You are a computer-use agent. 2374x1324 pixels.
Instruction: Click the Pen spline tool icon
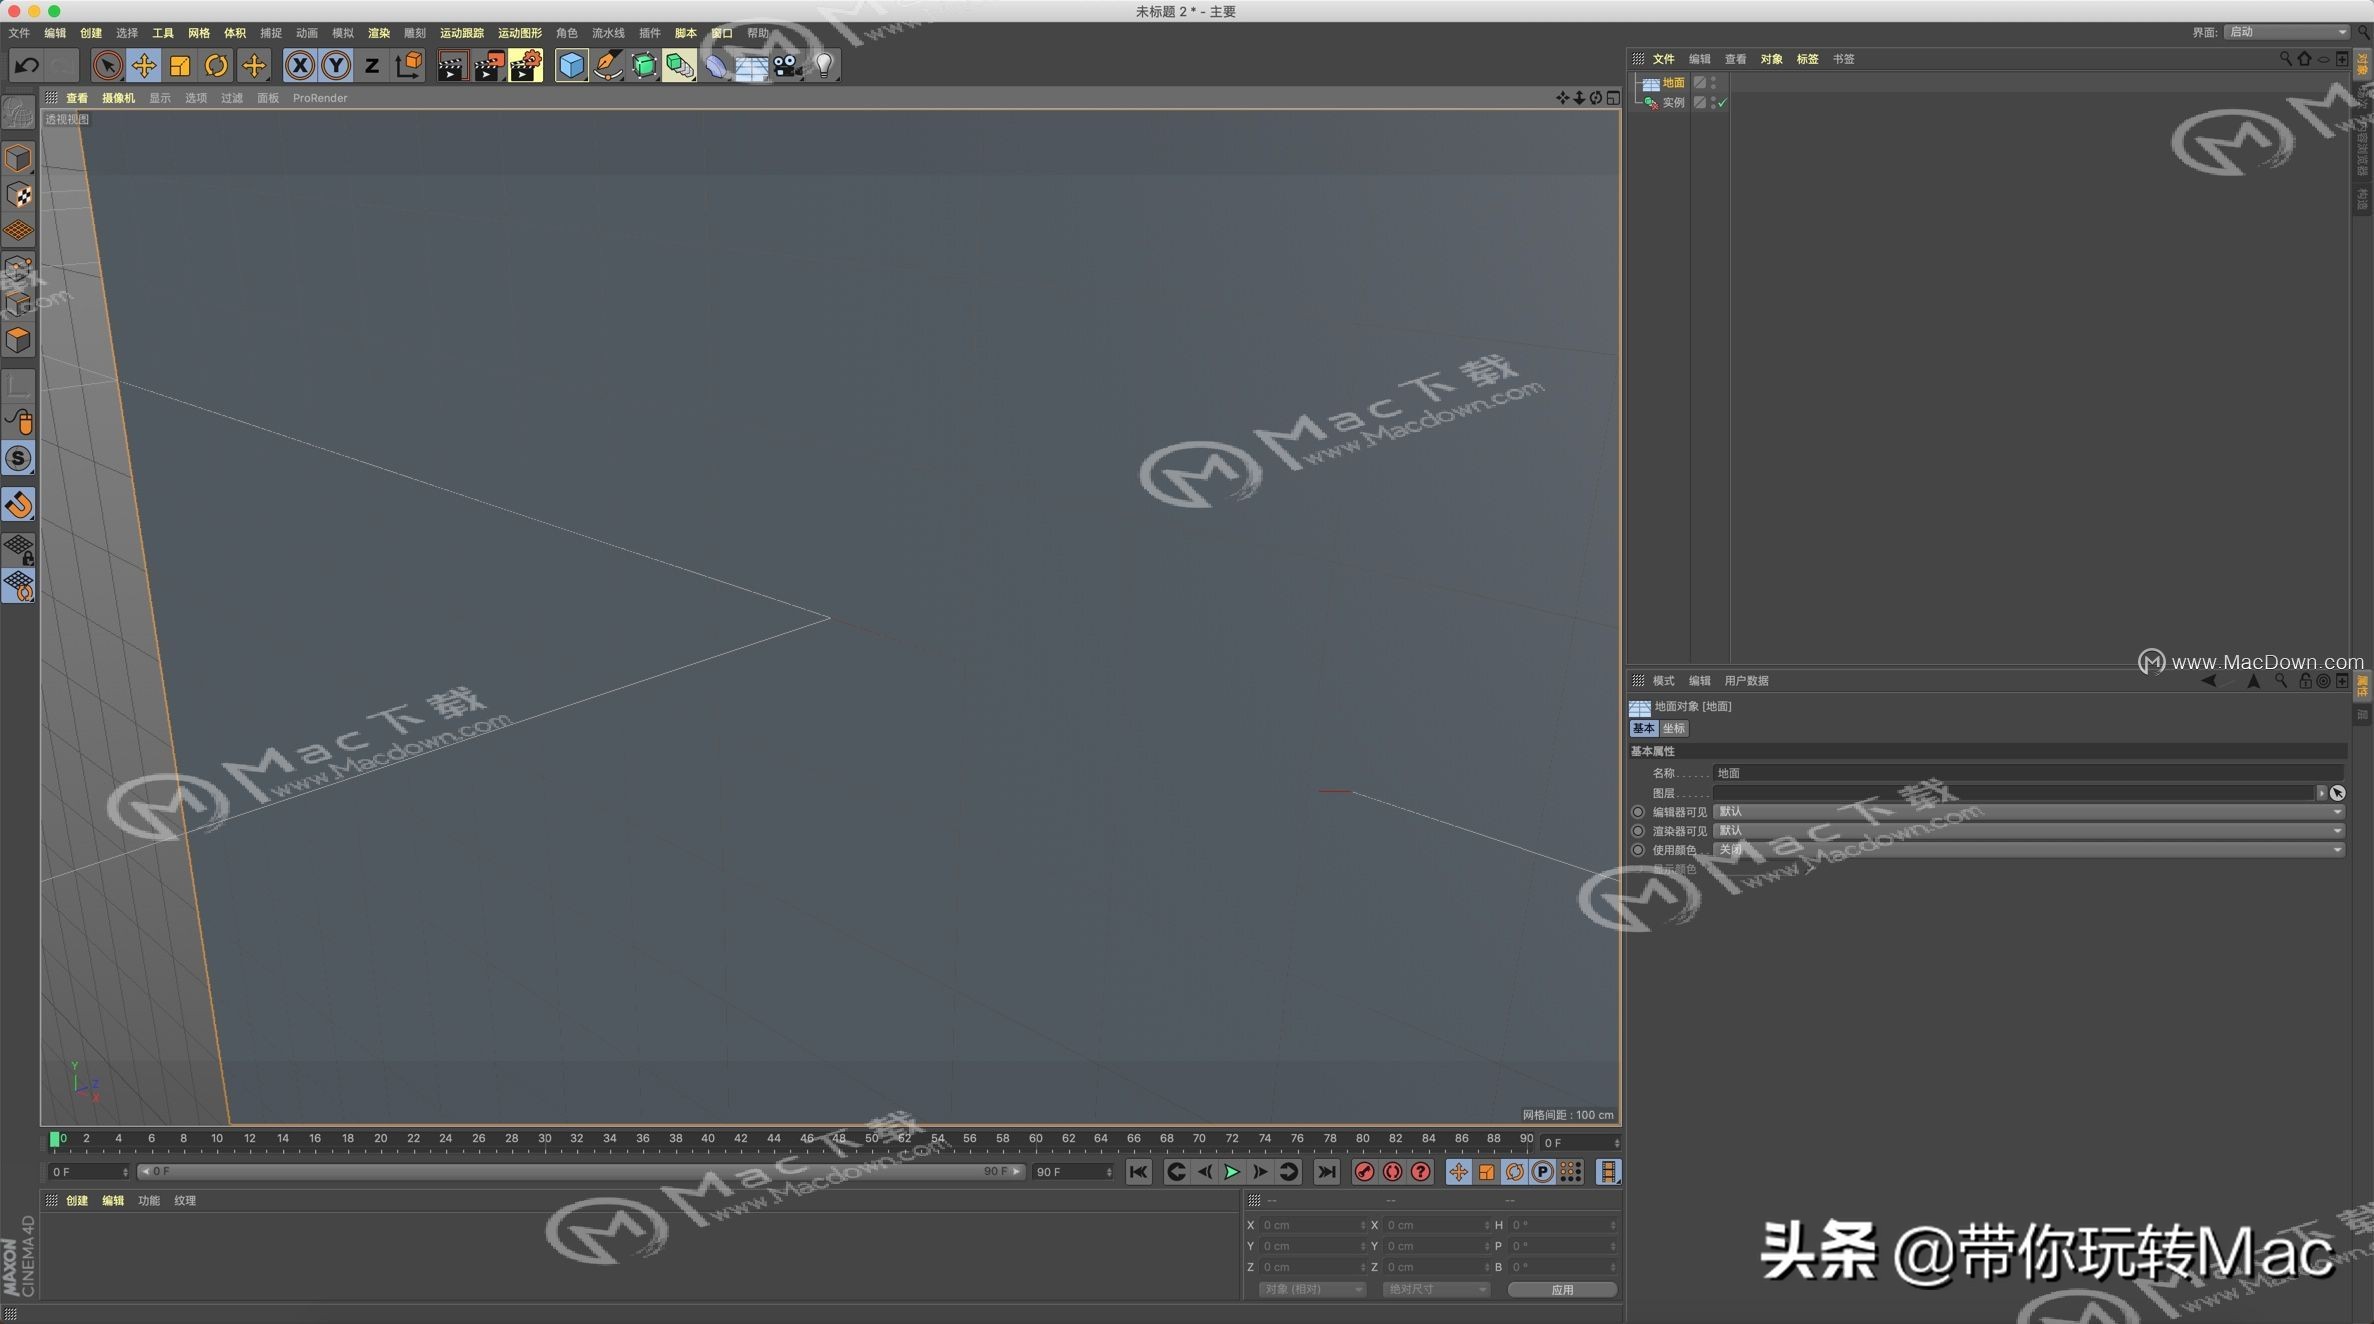[608, 65]
